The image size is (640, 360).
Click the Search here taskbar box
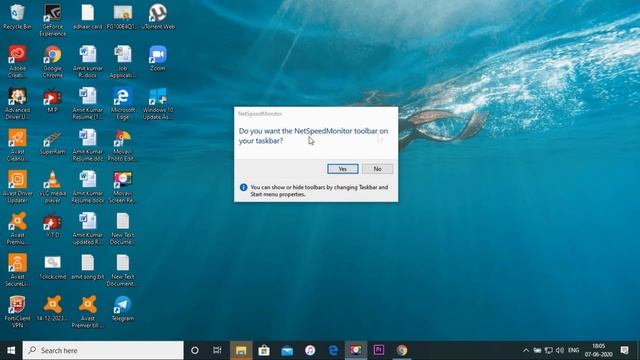103,350
